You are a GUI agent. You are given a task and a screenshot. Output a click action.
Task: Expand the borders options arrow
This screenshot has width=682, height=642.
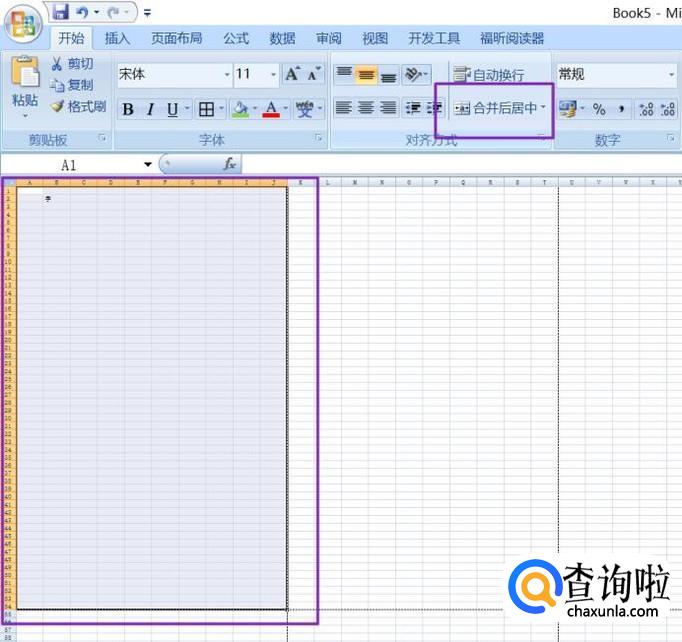[x=221, y=108]
